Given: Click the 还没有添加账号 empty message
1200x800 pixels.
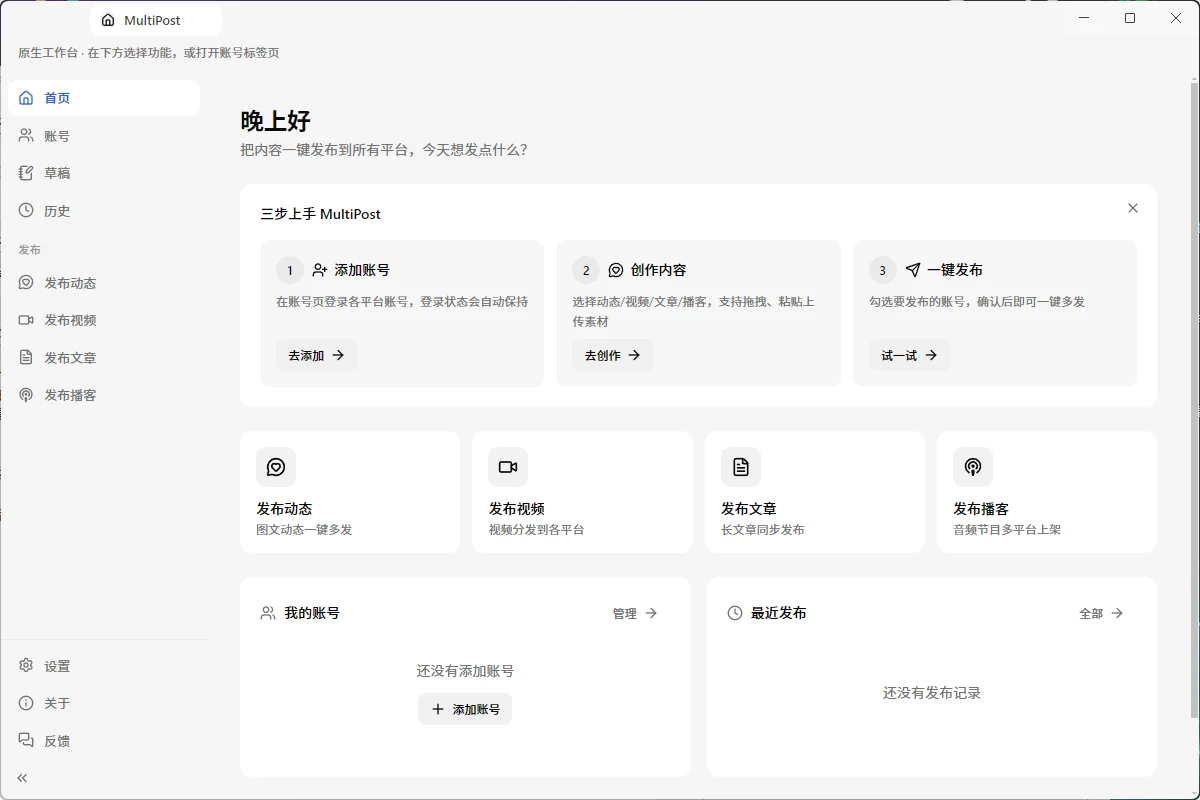Looking at the screenshot, I should pos(465,671).
